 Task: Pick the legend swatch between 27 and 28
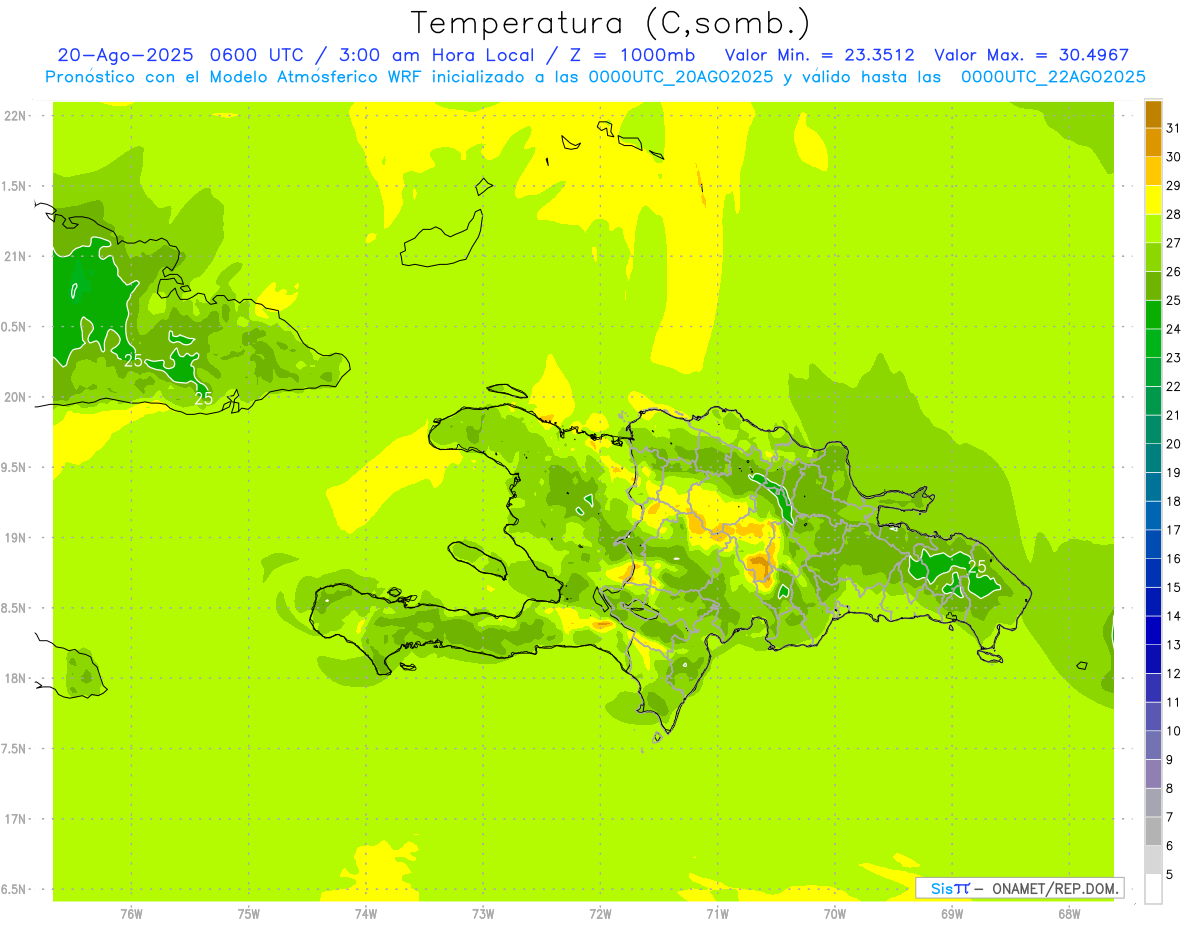click(1153, 229)
